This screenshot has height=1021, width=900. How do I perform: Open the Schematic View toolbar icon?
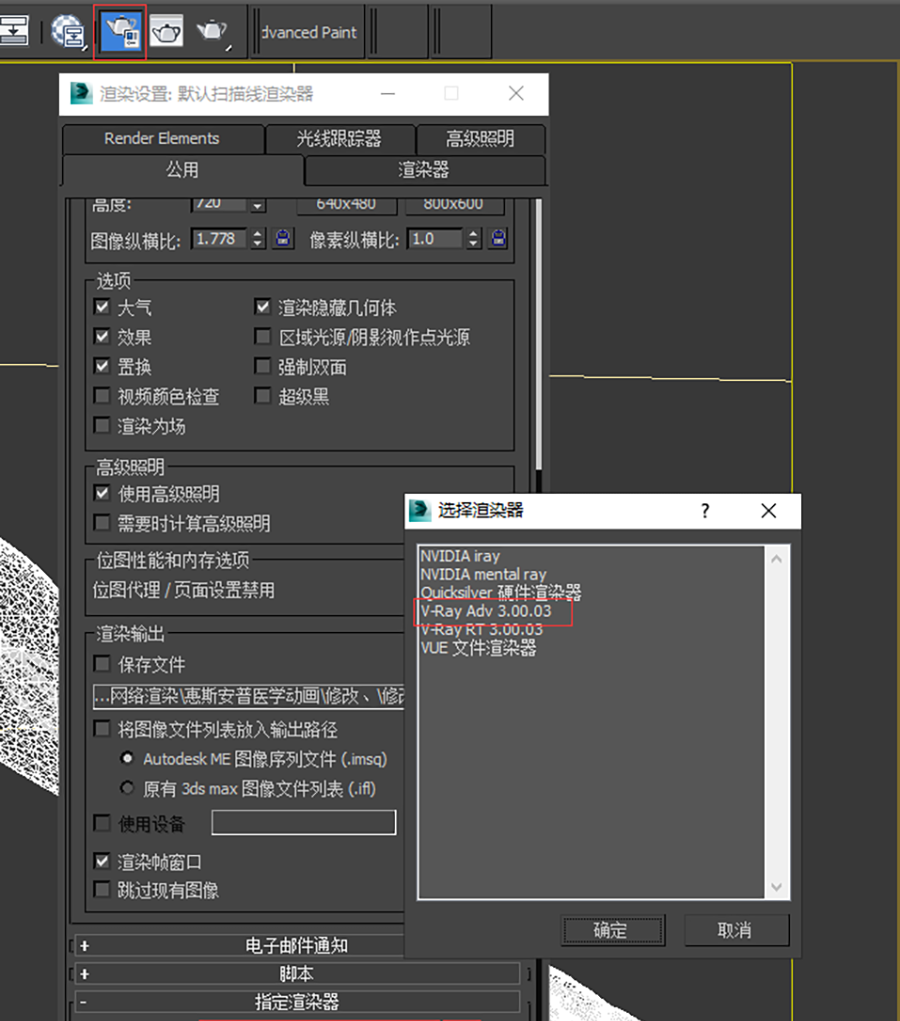[x=14, y=30]
